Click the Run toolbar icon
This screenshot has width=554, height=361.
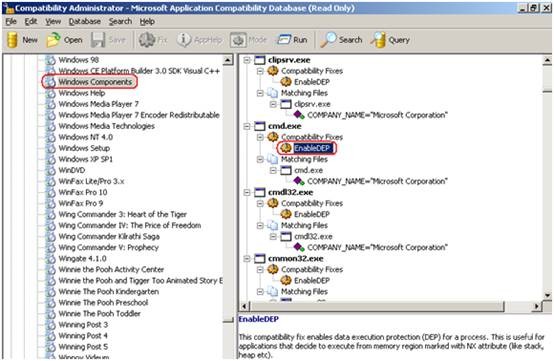click(284, 40)
